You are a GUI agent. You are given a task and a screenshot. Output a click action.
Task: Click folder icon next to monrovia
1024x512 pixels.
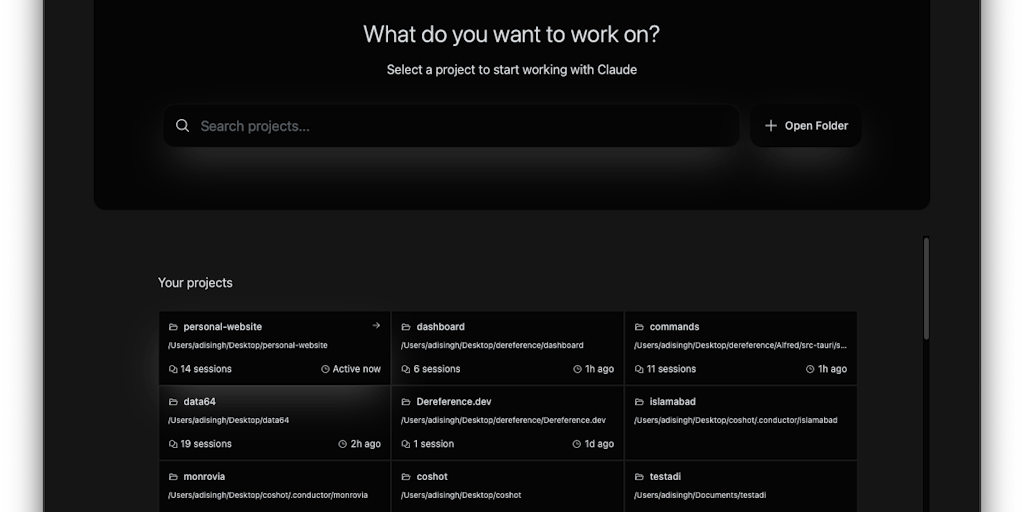coord(173,477)
